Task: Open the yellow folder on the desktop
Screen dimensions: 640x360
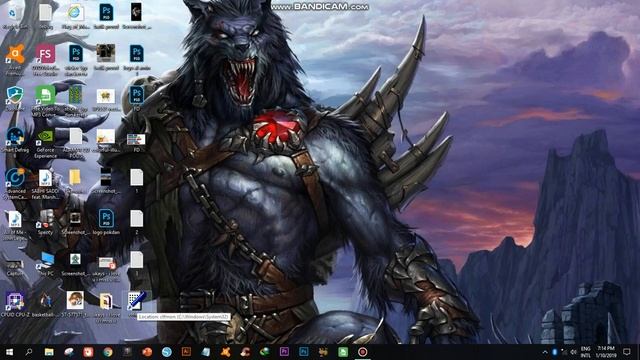Action: (75, 177)
